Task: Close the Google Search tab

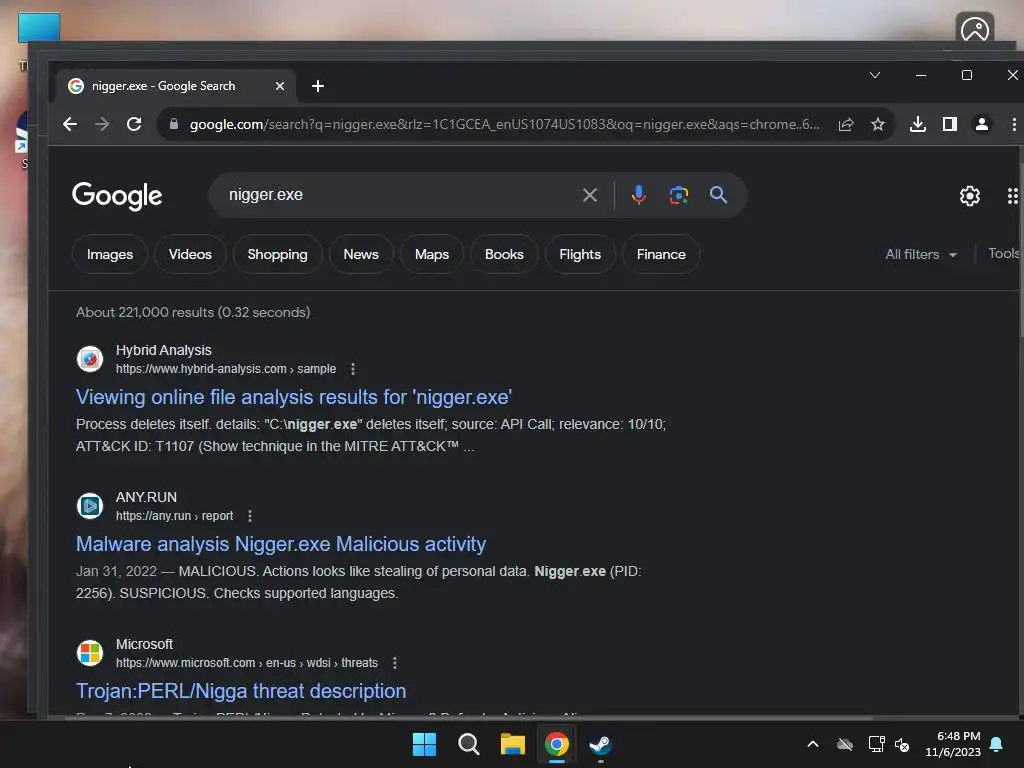Action: [x=280, y=86]
